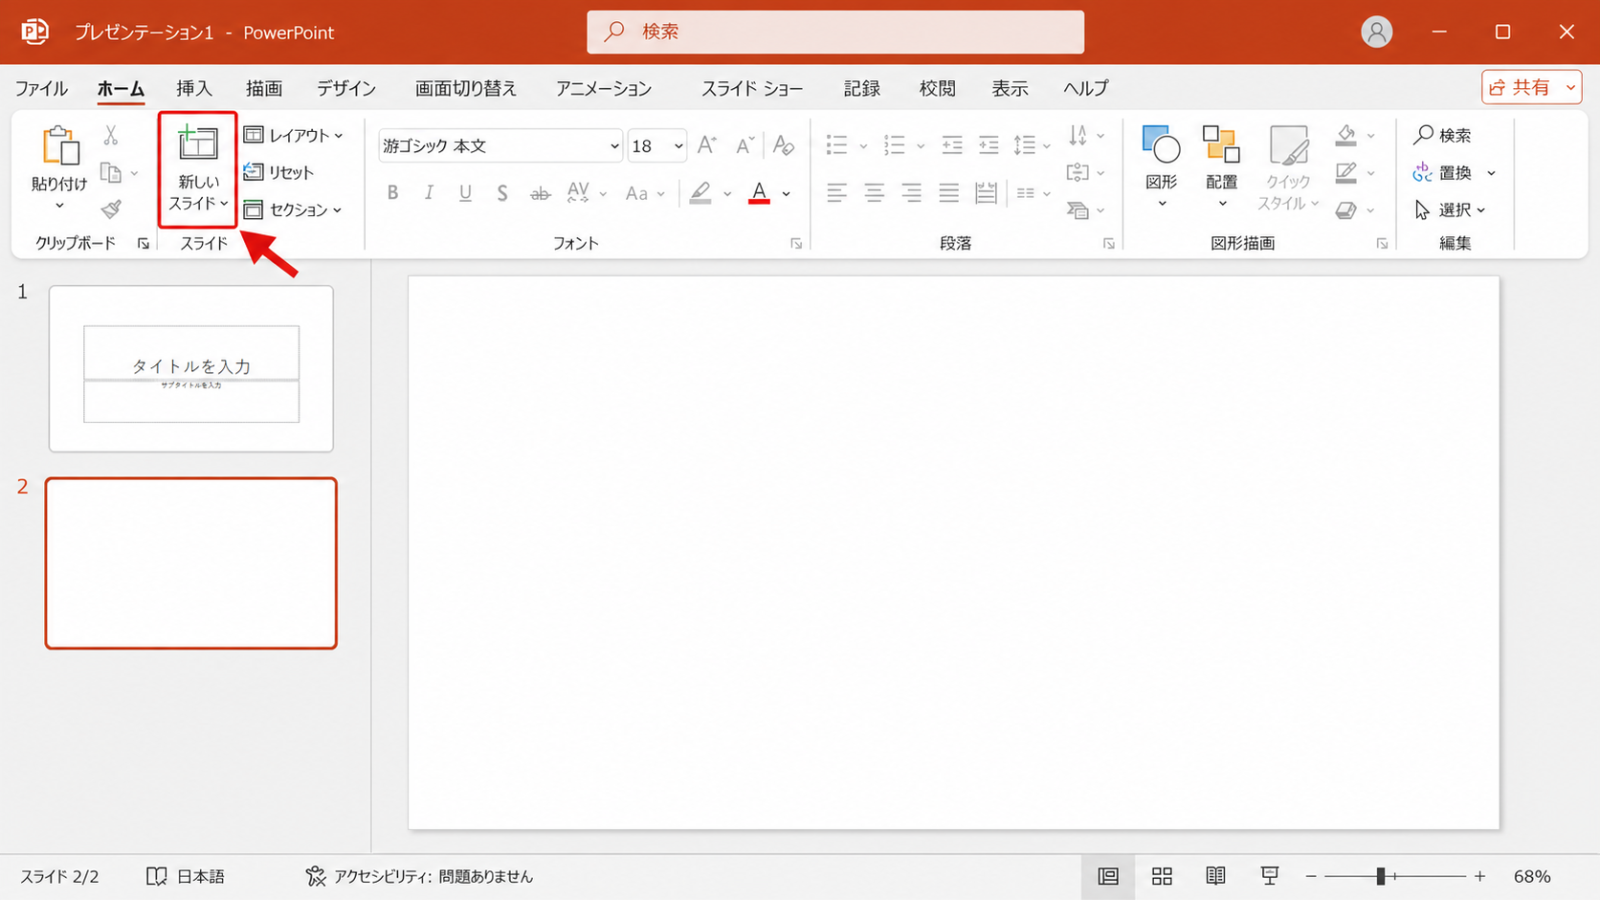The image size is (1600, 900).
Task: Toggle bold formatting
Action: click(x=393, y=193)
